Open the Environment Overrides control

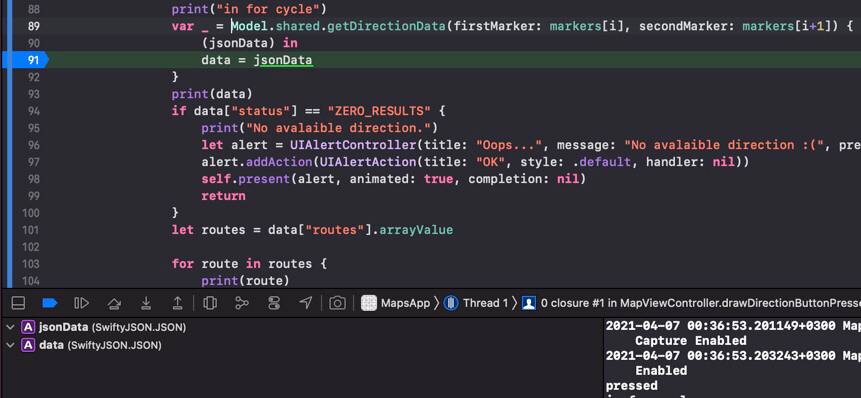(x=274, y=302)
